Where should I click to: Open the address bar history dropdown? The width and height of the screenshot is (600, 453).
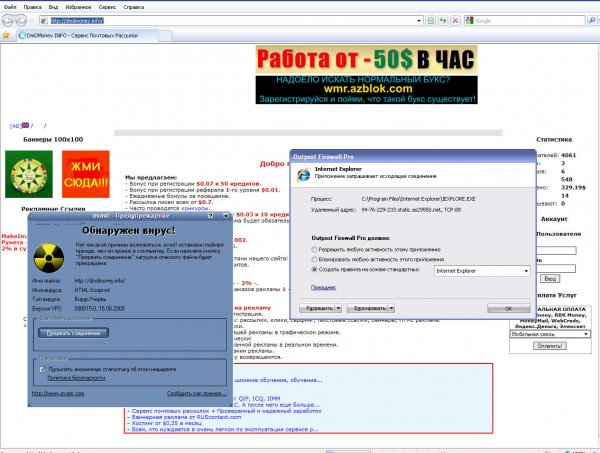(419, 21)
